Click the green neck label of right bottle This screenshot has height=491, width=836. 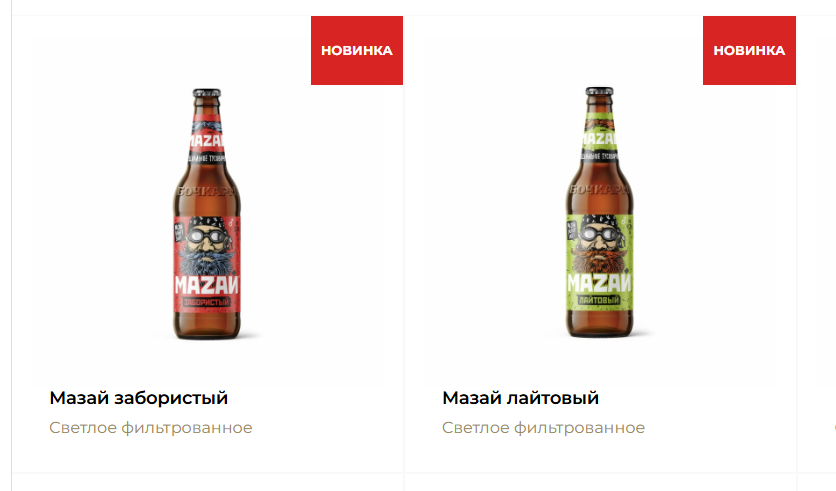[x=599, y=138]
